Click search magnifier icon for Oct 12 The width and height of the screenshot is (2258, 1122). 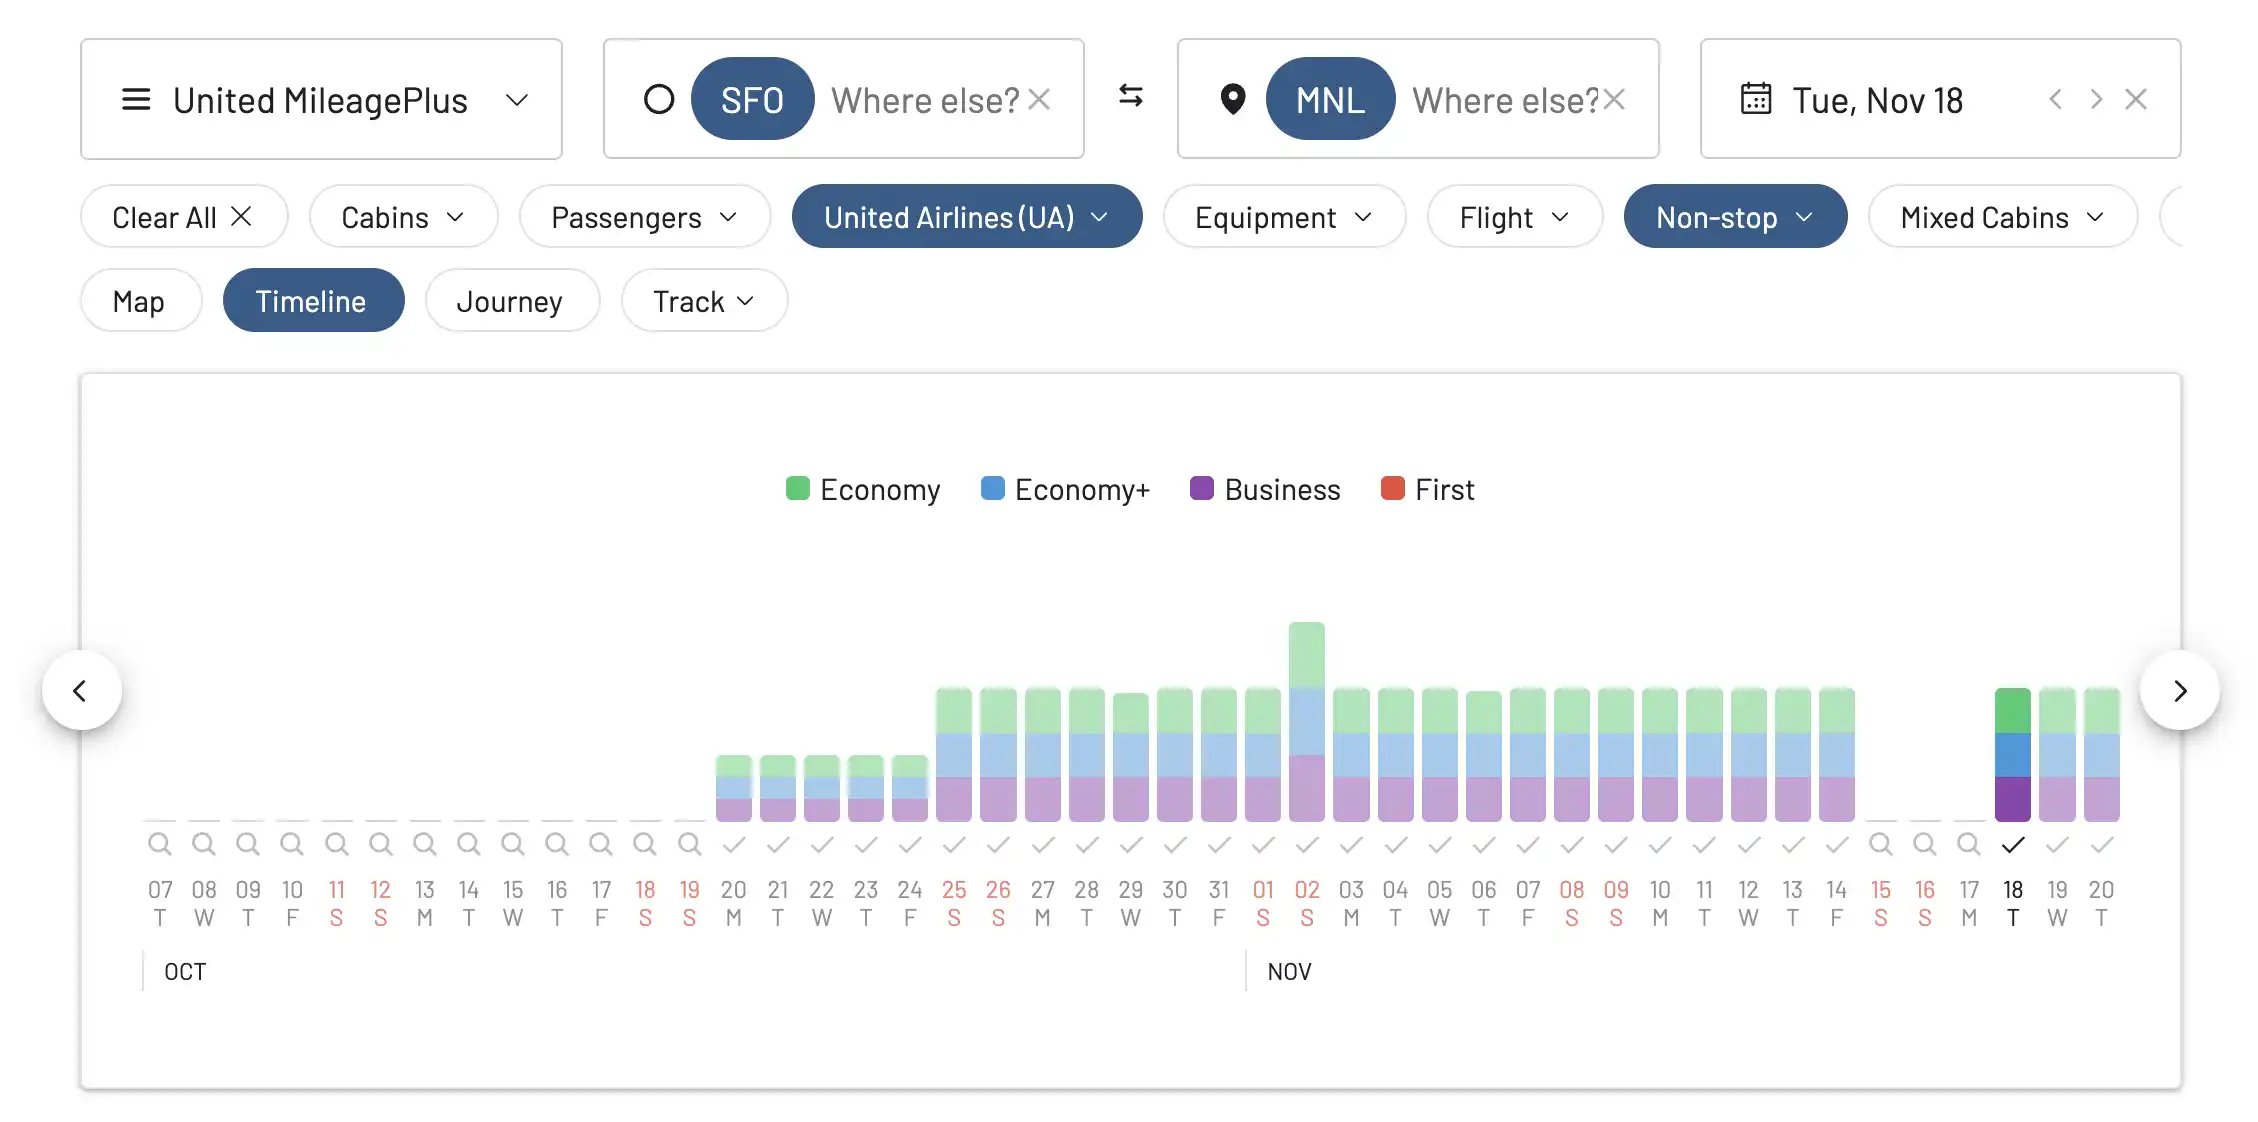point(380,845)
